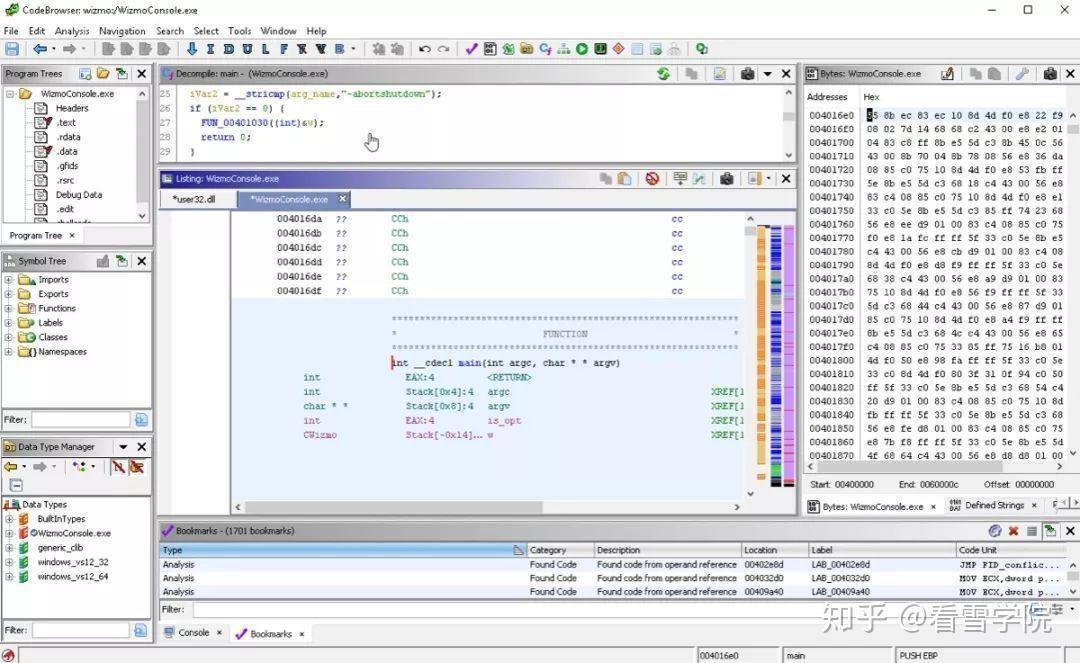This screenshot has width=1080, height=663.
Task: Open the Analysis menu
Action: pyautogui.click(x=72, y=31)
